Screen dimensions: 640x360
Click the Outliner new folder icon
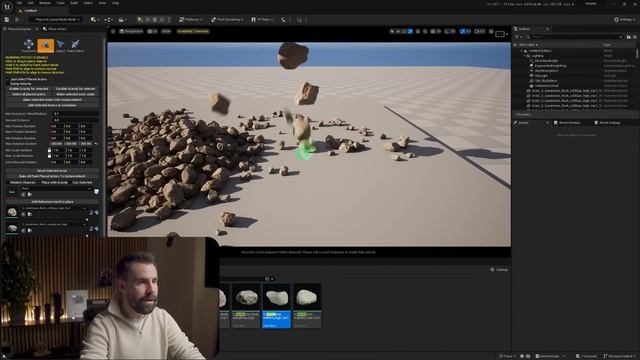[x=629, y=37]
